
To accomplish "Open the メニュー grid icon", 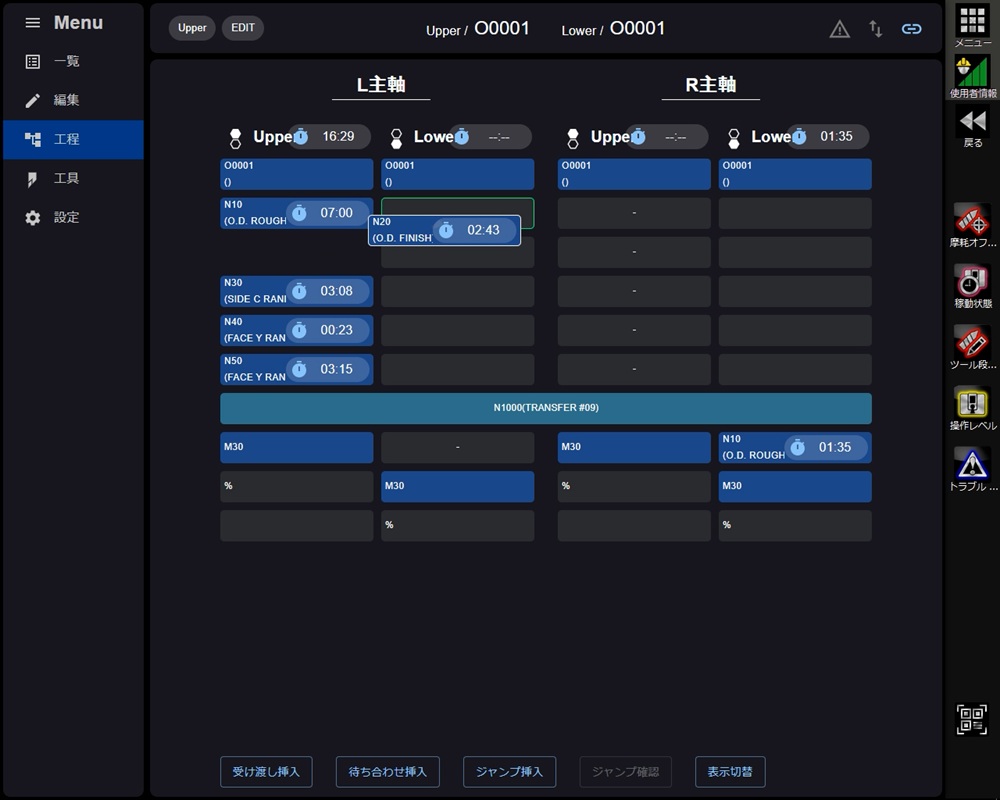I will click(972, 22).
